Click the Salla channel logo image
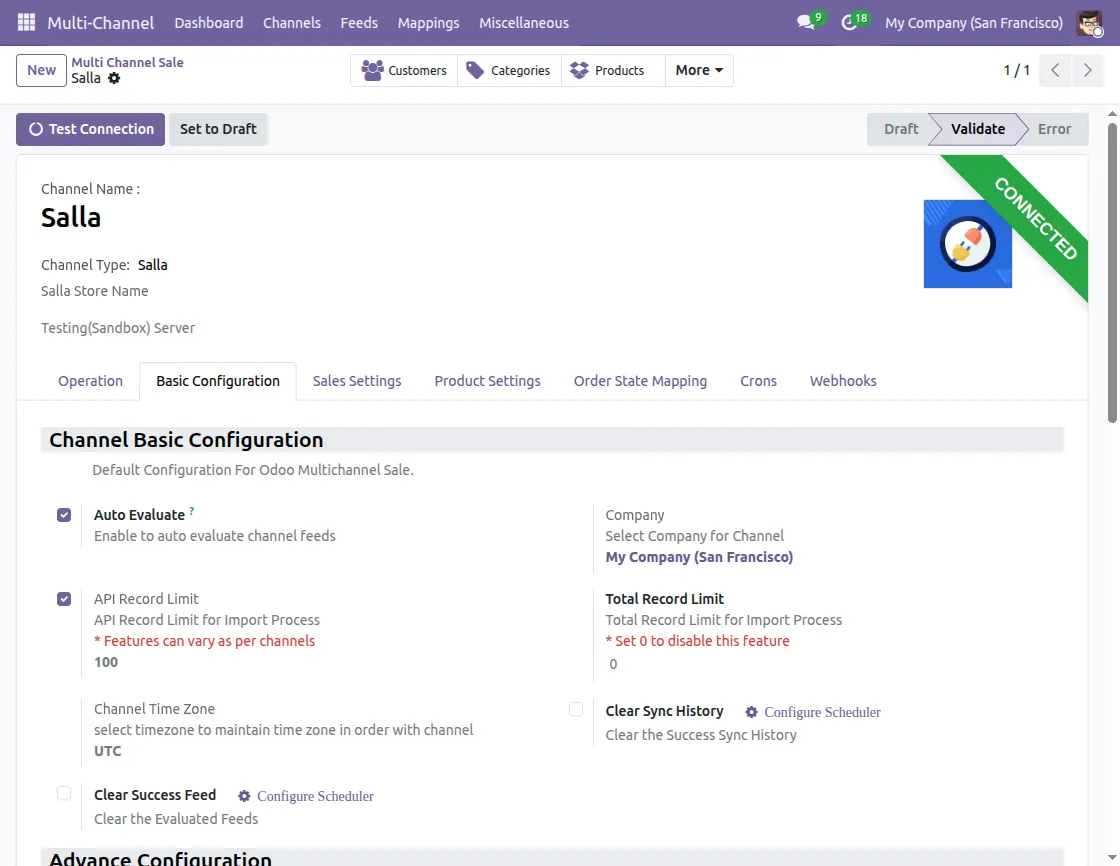1120x866 pixels. (967, 244)
